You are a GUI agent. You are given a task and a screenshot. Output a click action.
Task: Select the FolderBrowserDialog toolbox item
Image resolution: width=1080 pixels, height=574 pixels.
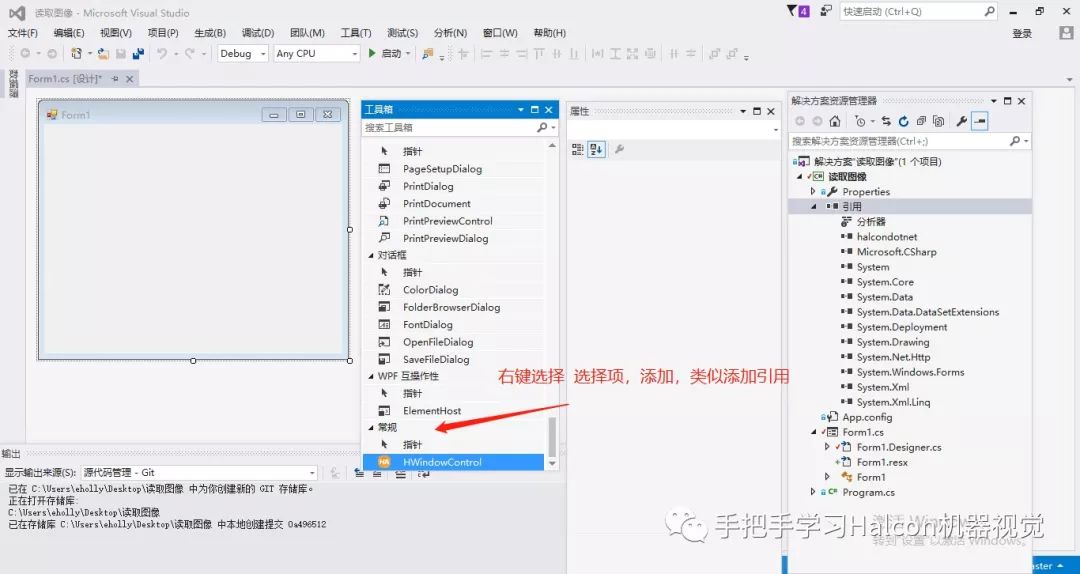coord(453,307)
